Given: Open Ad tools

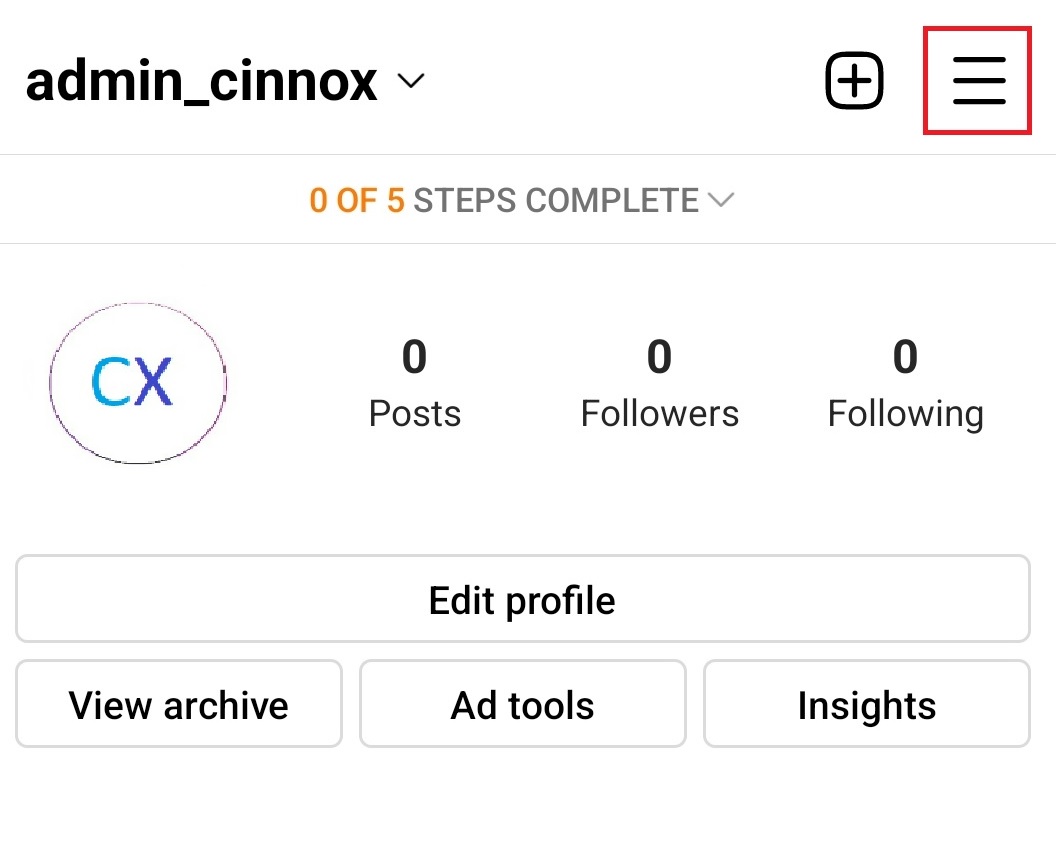Looking at the screenshot, I should click(x=522, y=705).
